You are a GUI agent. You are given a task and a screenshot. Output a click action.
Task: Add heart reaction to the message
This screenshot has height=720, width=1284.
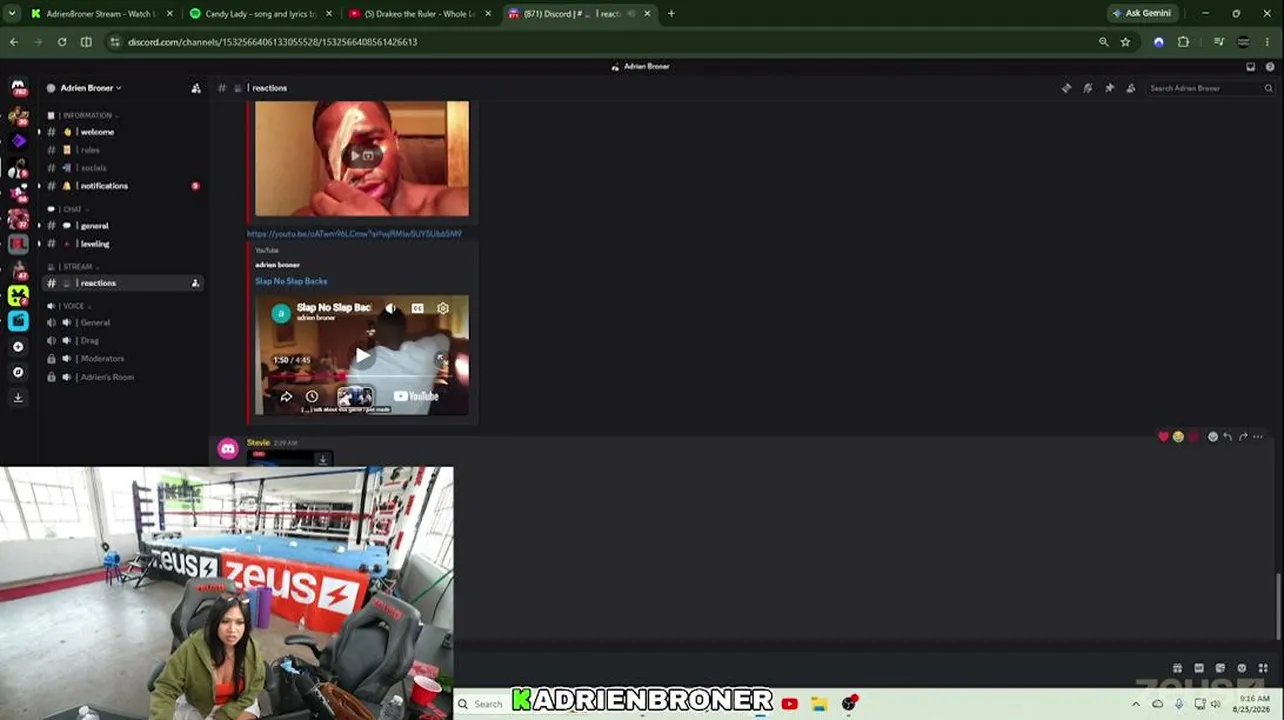coord(1163,437)
